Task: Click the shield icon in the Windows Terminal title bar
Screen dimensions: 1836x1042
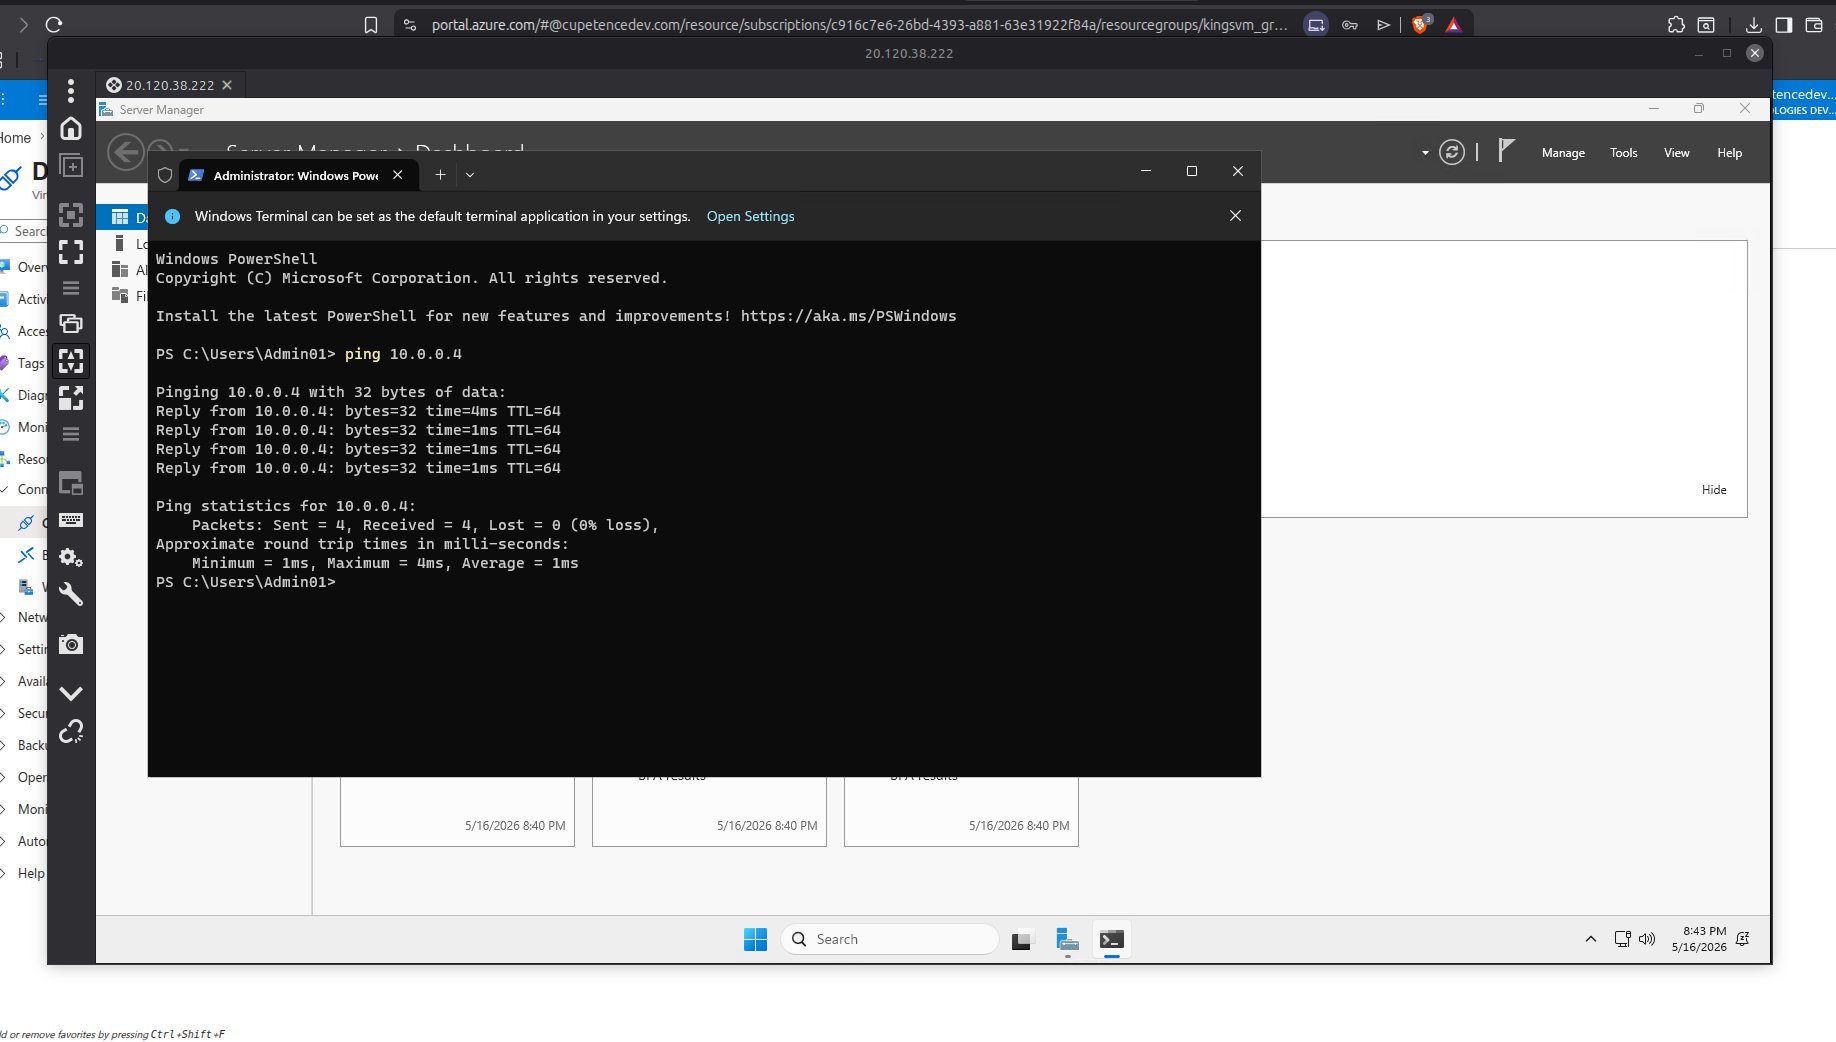Action: 165,175
